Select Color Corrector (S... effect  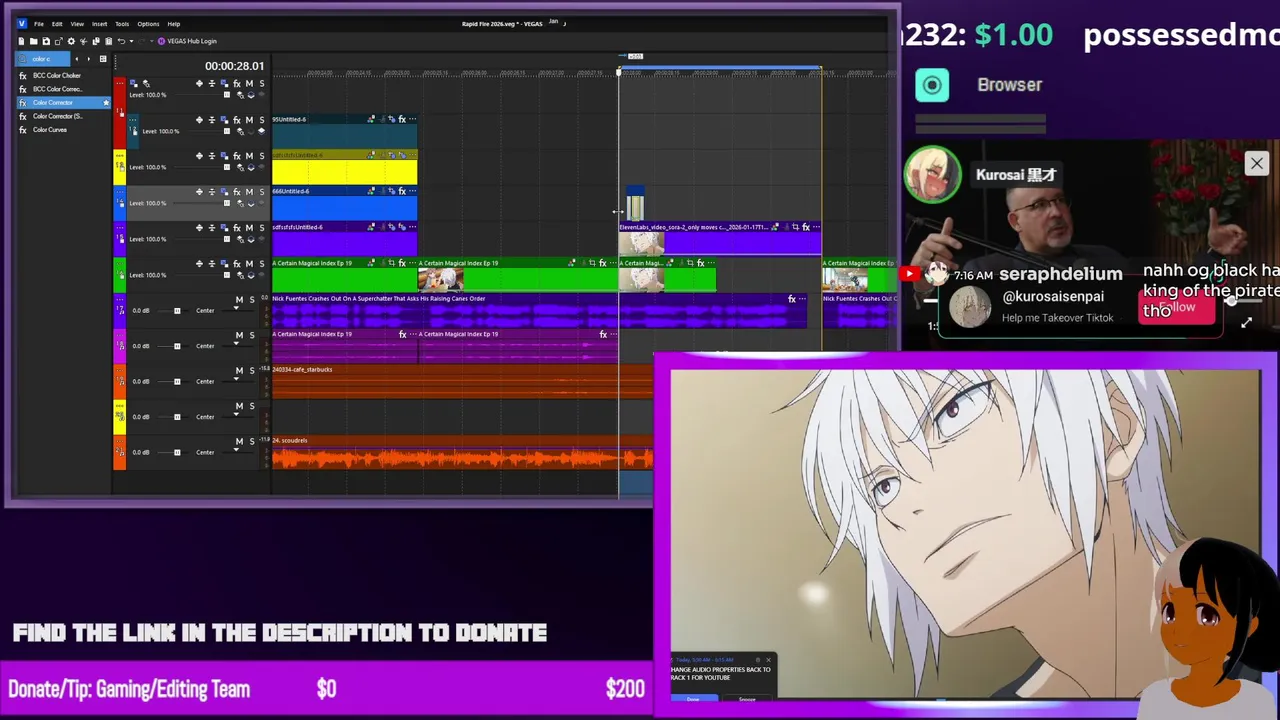click(x=57, y=116)
